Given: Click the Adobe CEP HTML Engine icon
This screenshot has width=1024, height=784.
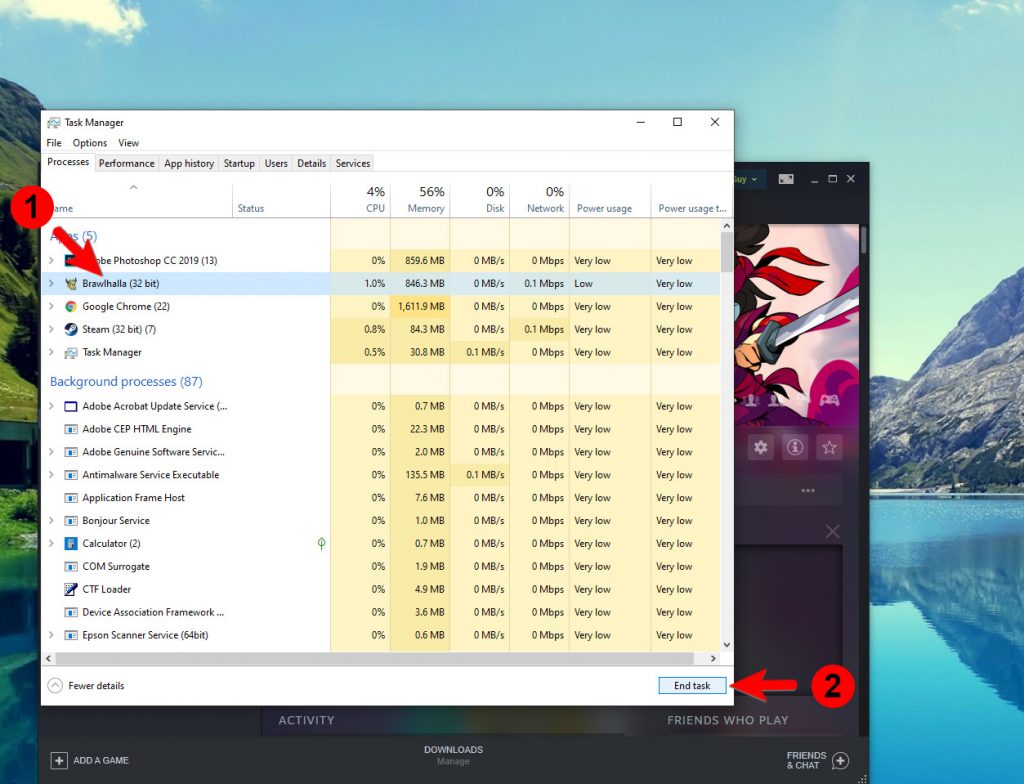Looking at the screenshot, I should pos(71,429).
